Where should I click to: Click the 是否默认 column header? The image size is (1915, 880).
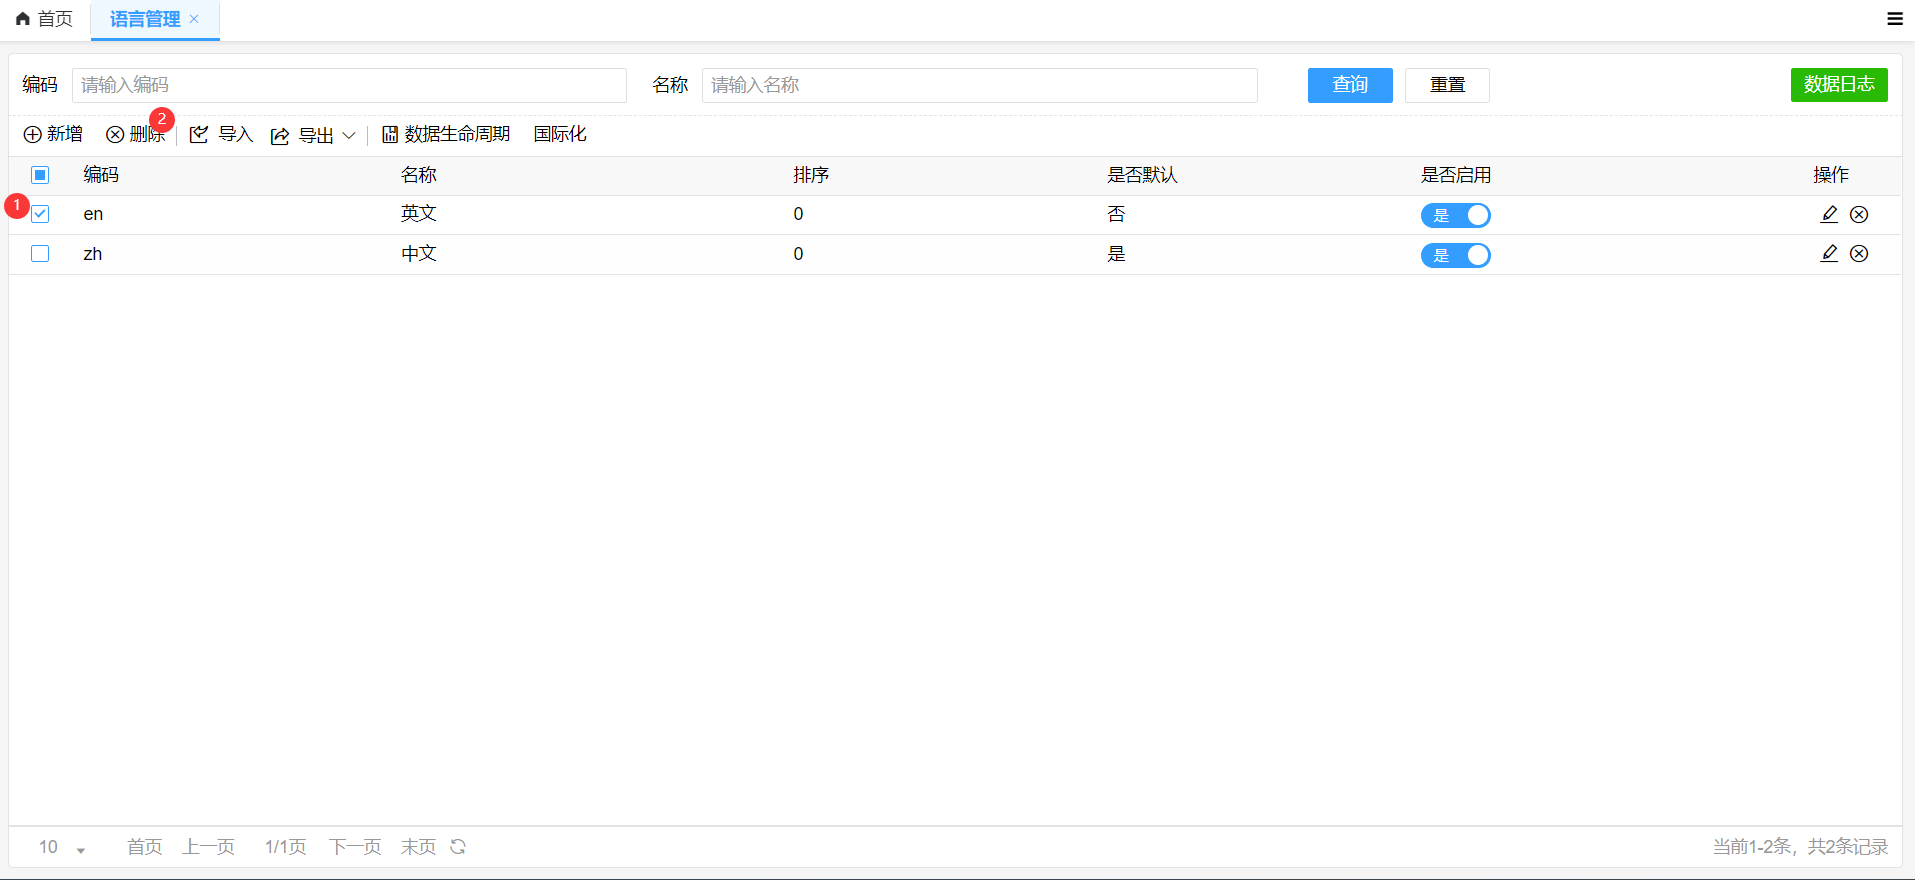1142,175
